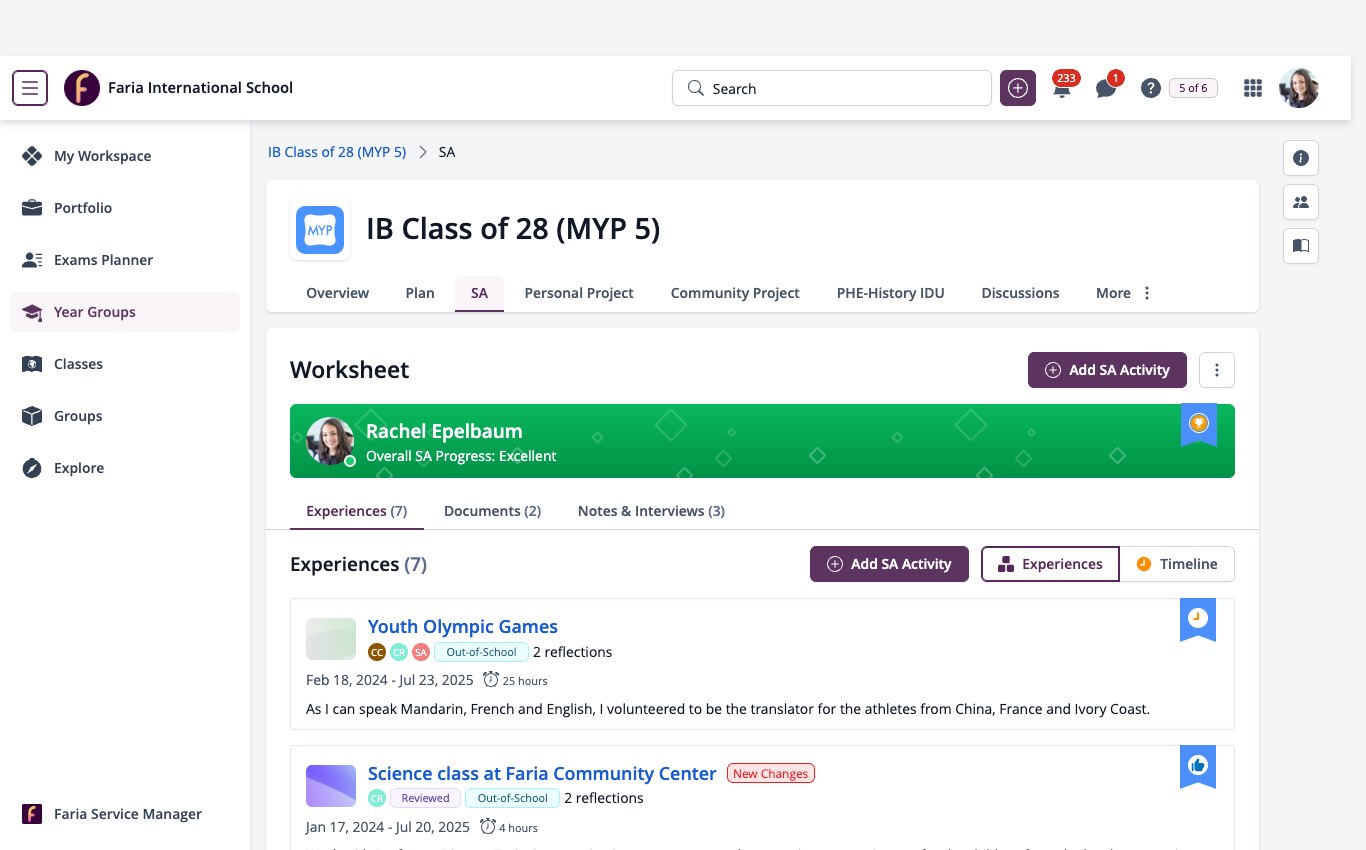Click the help question mark icon
This screenshot has width=1366, height=850.
click(1151, 88)
